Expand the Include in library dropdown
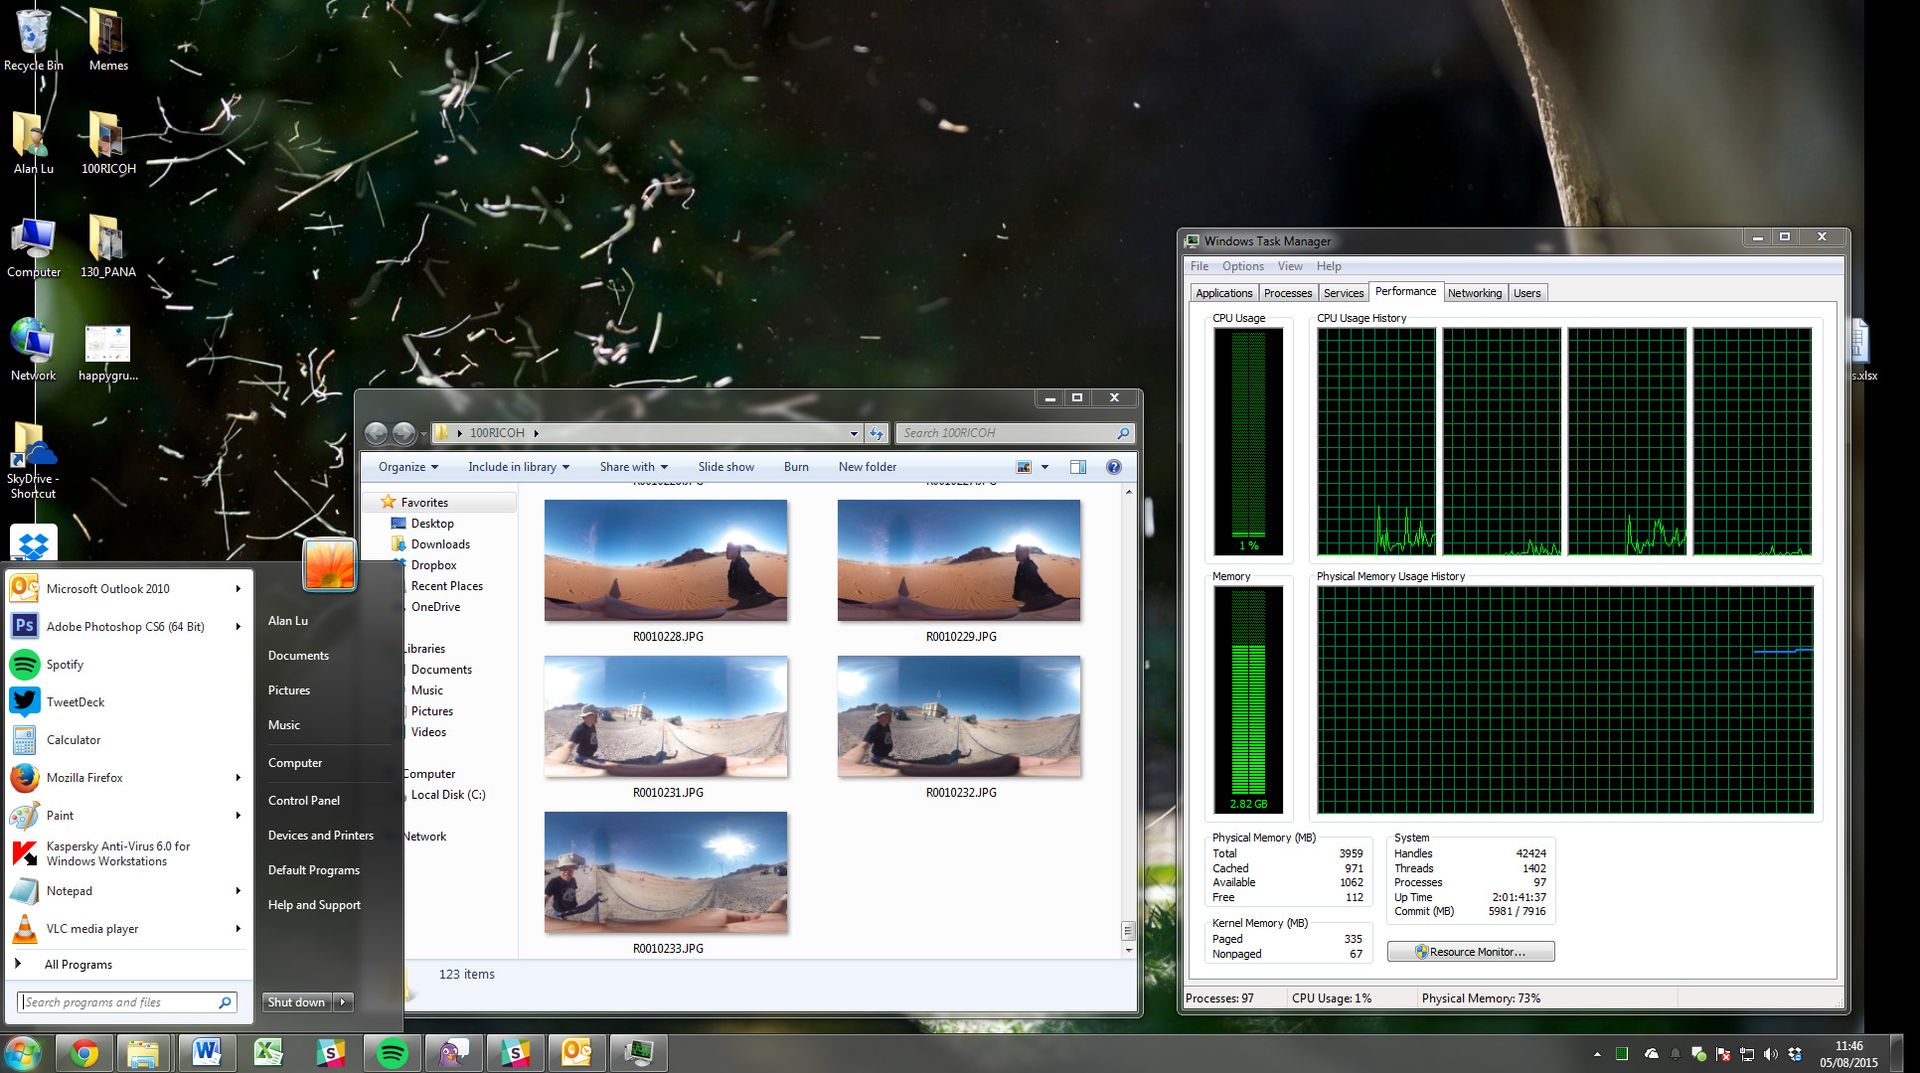The width and height of the screenshot is (1920, 1073). click(518, 466)
